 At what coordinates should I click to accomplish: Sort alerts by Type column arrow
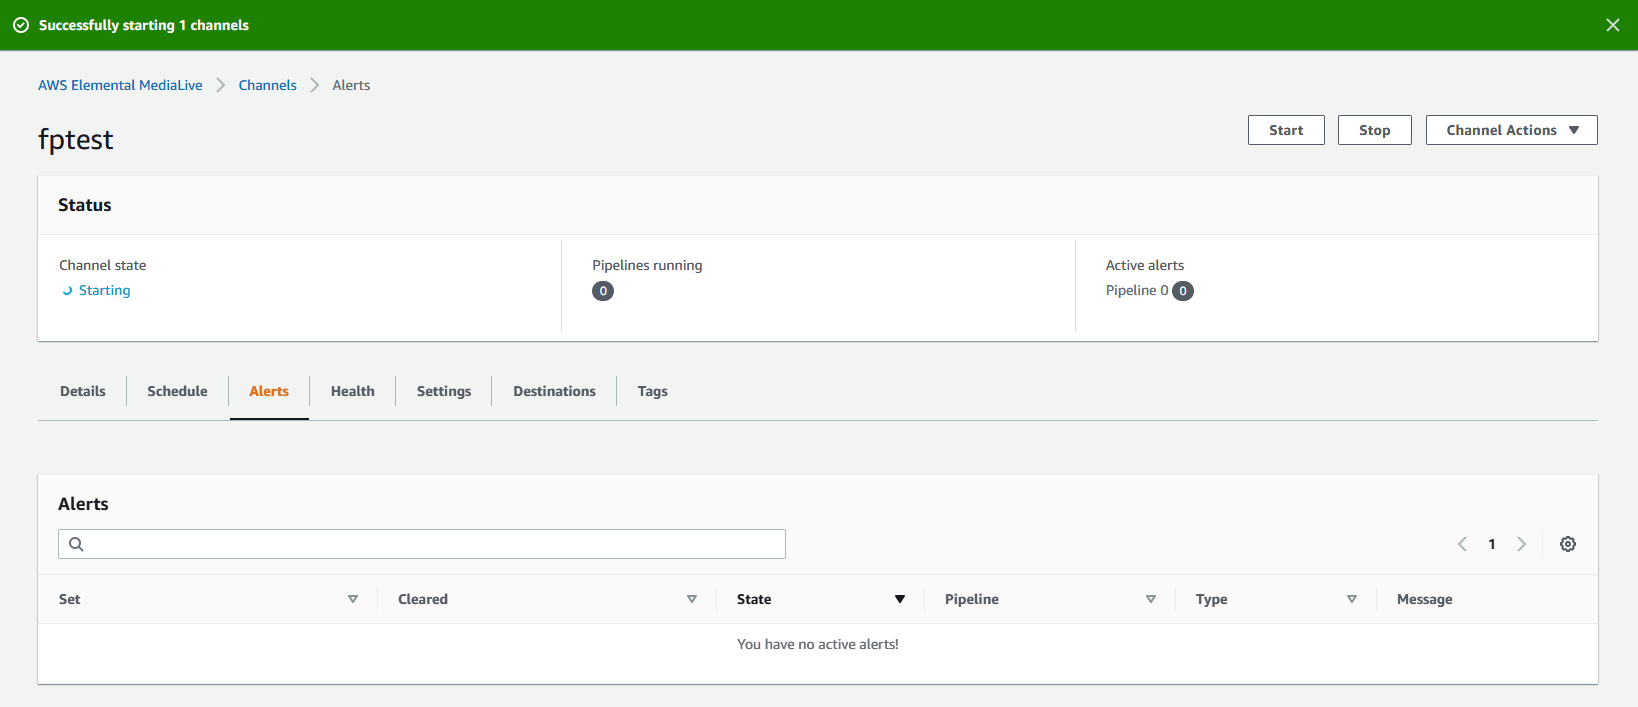(1351, 599)
